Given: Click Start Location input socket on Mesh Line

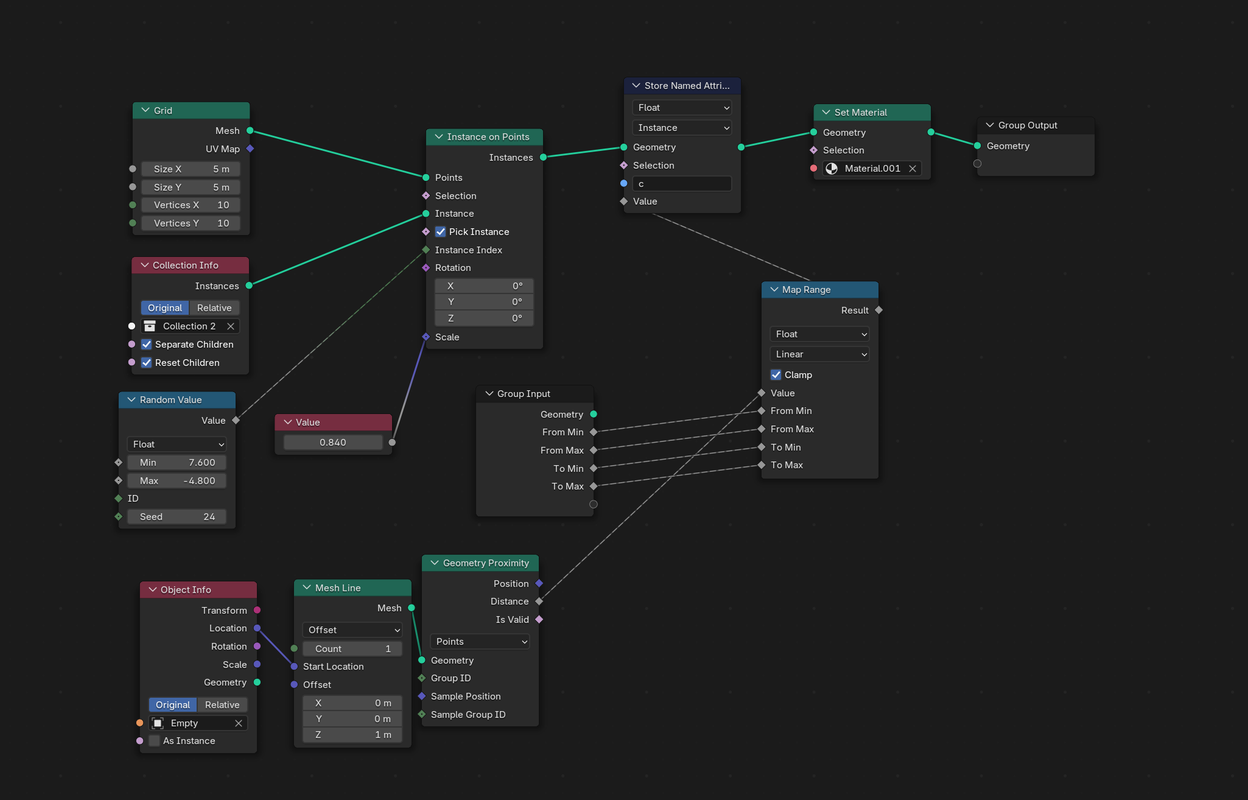Looking at the screenshot, I should tap(294, 666).
